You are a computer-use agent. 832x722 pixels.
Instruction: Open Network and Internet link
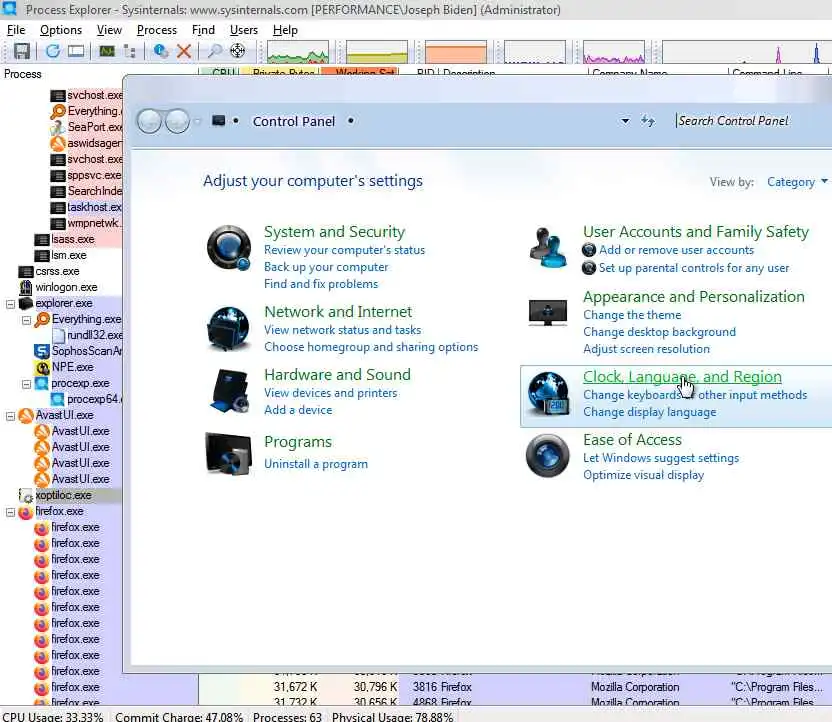[338, 311]
